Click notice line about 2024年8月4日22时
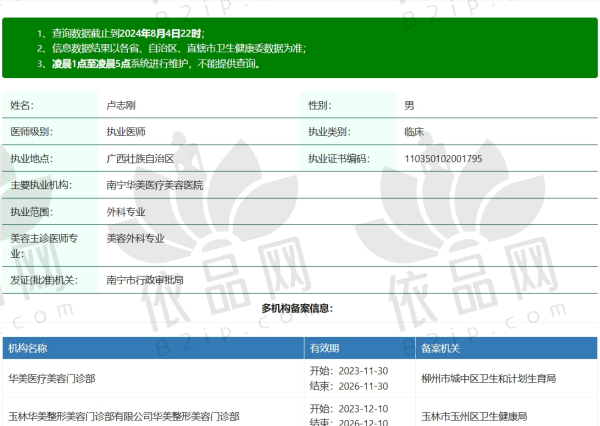The height and width of the screenshot is (426, 600). pos(128,34)
